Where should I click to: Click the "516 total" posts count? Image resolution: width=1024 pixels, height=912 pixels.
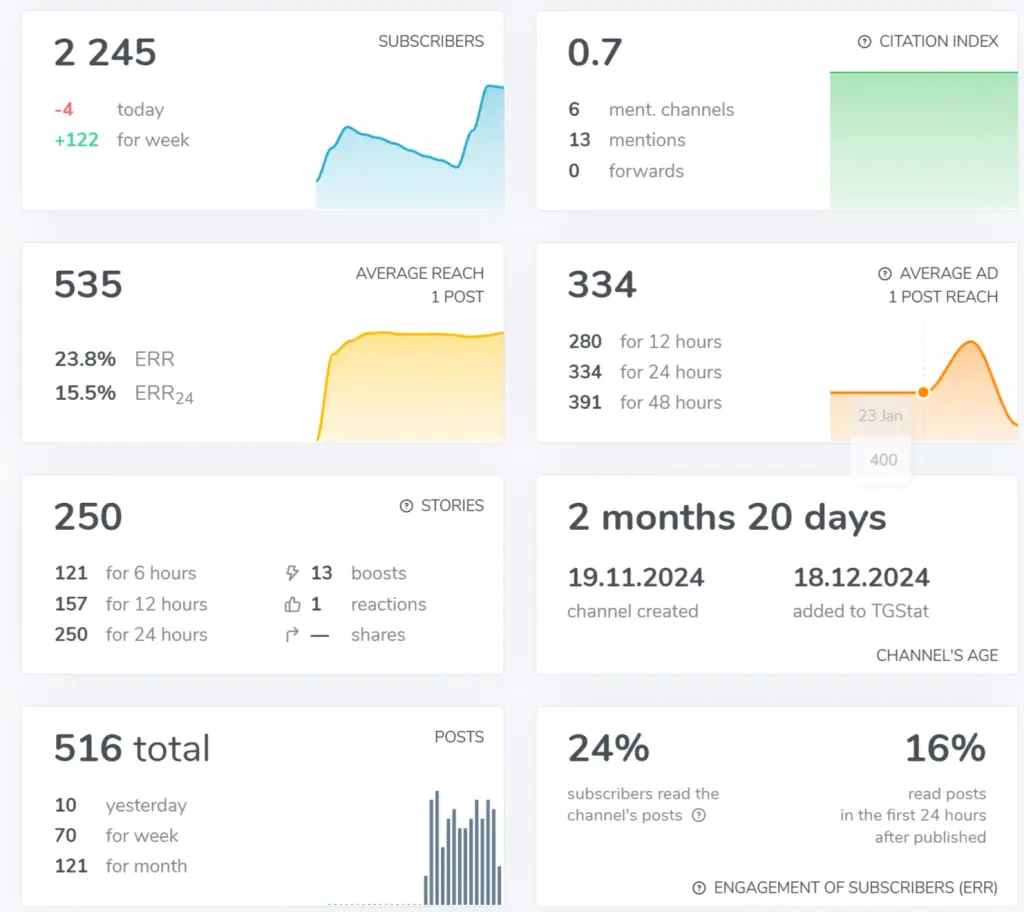(x=132, y=748)
